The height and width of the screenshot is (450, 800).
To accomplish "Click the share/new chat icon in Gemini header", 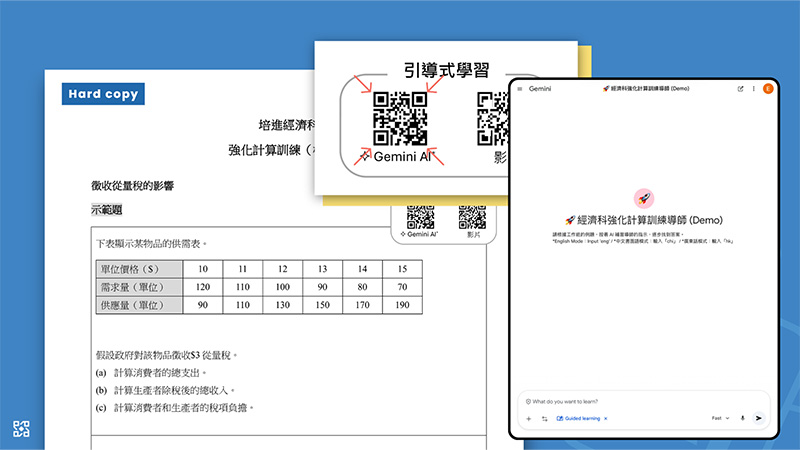I will (x=740, y=89).
